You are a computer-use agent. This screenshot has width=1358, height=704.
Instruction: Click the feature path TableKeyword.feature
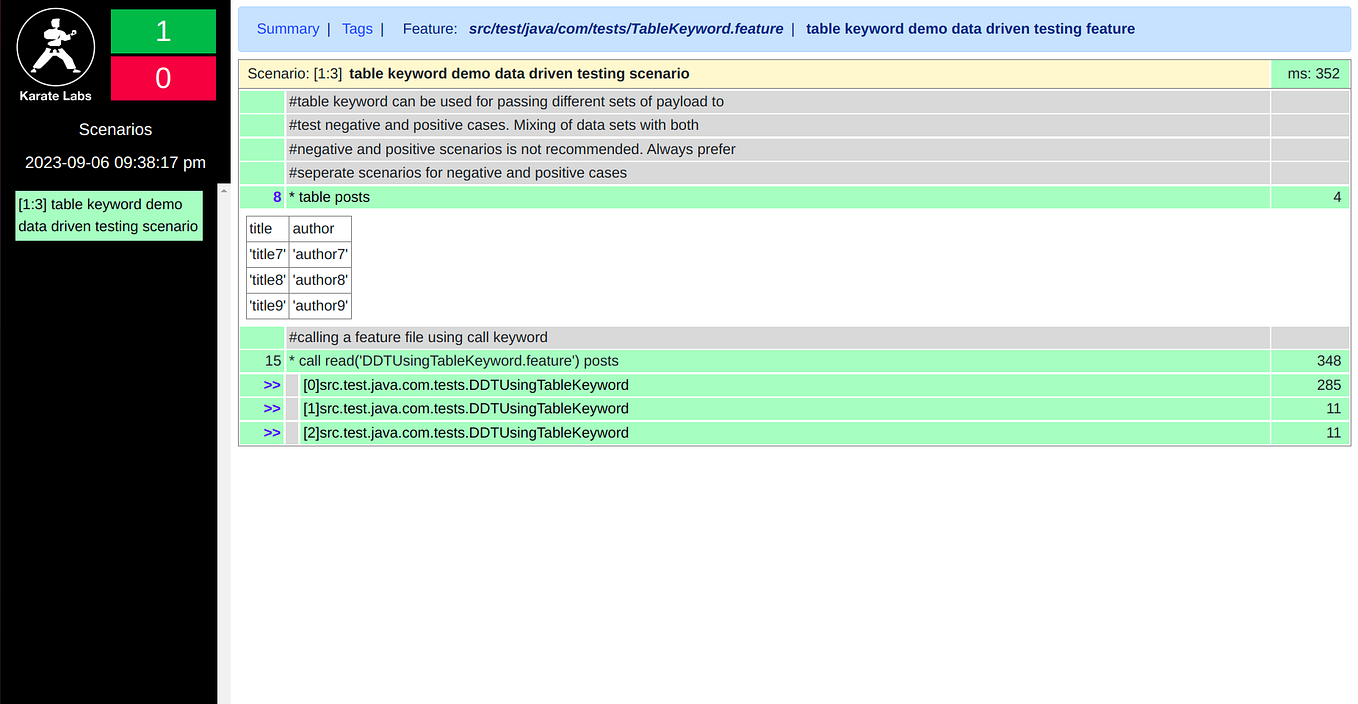(x=626, y=29)
